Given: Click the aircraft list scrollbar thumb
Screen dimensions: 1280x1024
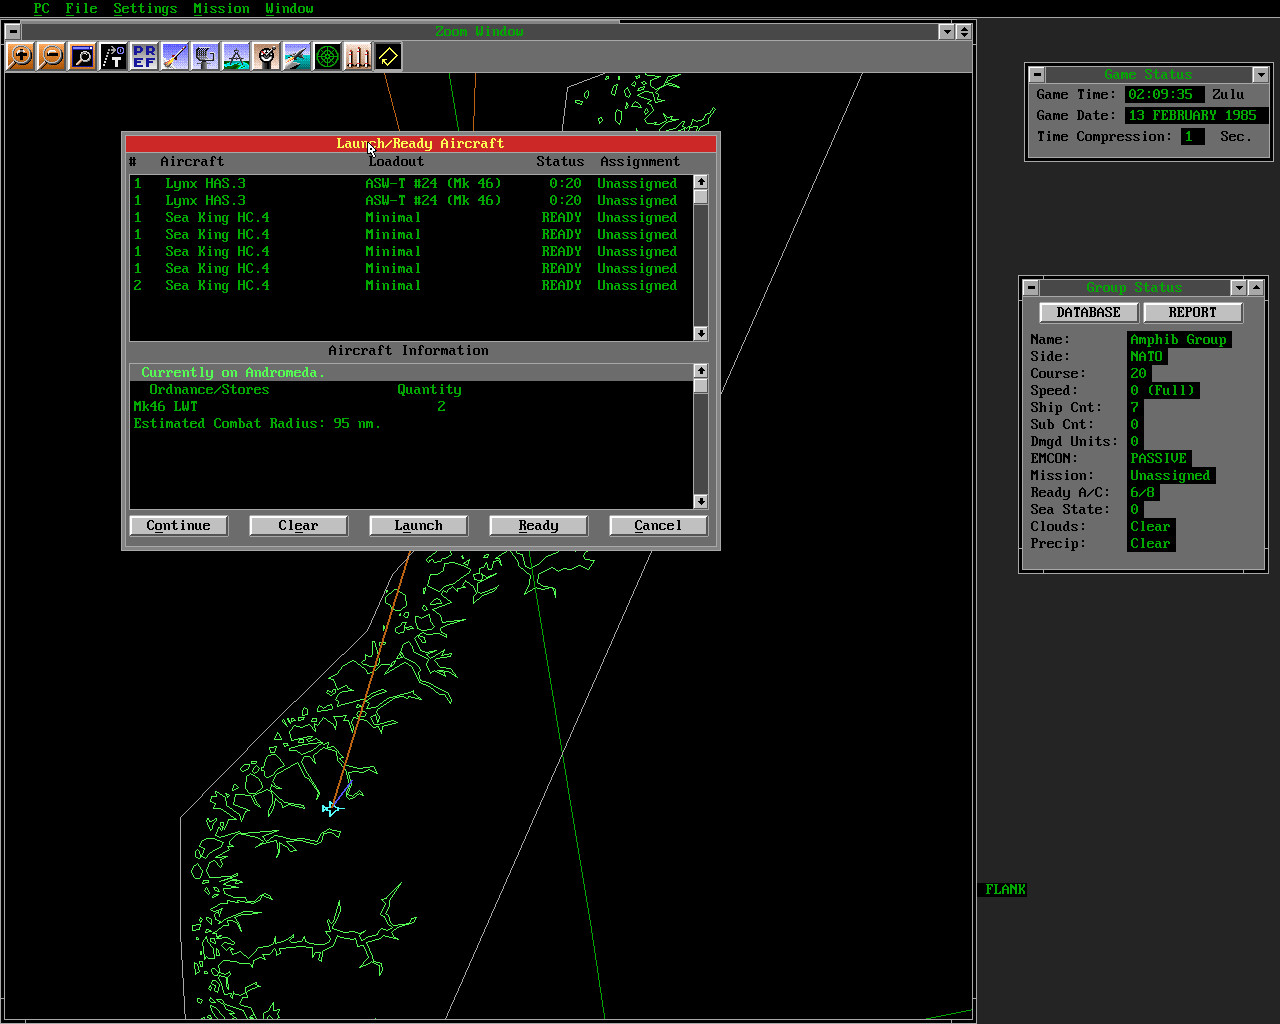Looking at the screenshot, I should 701,197.
